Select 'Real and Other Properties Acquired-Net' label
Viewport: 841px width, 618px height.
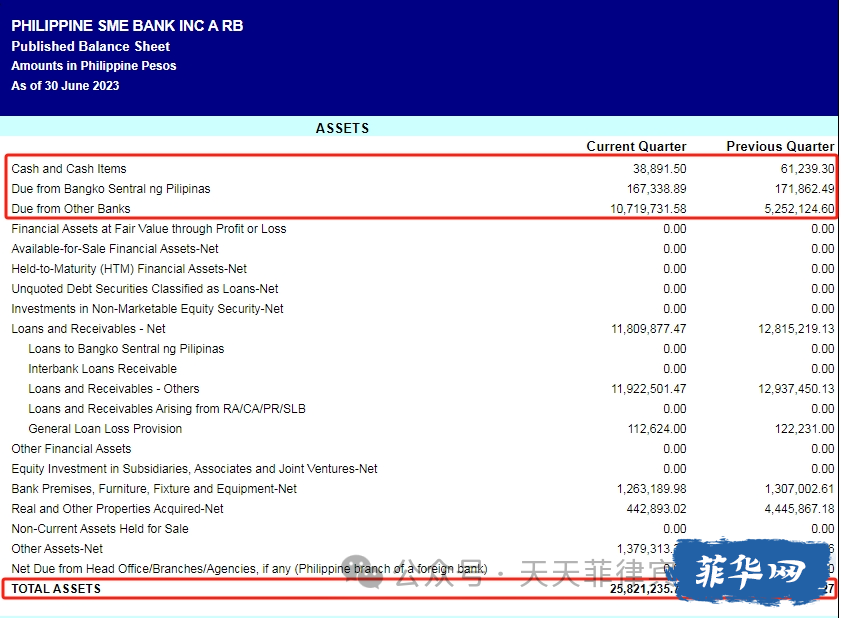pos(117,509)
